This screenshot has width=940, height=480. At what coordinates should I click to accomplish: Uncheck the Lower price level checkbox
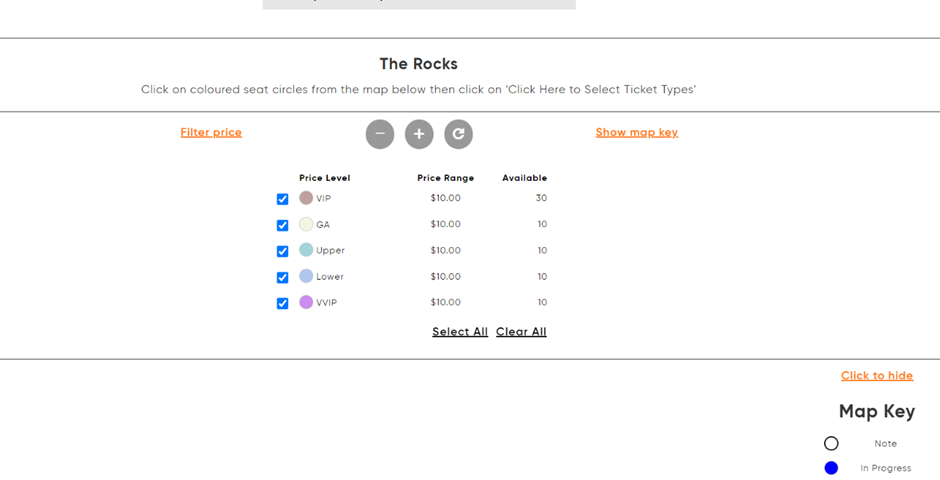click(282, 277)
